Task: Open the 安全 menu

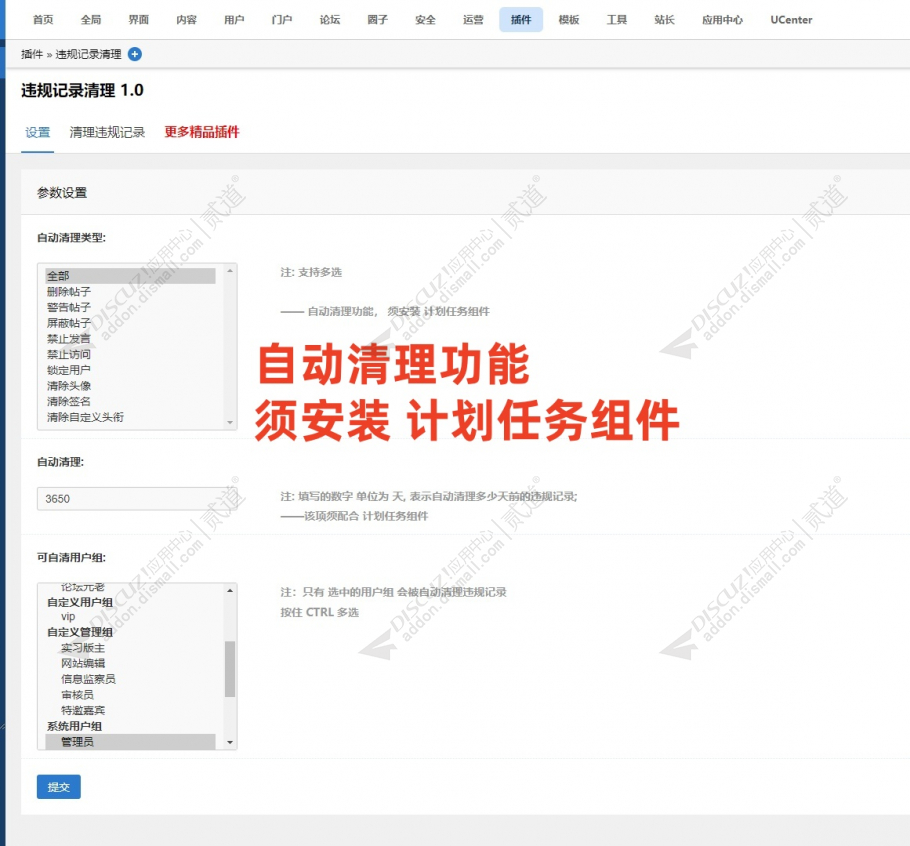Action: coord(425,20)
